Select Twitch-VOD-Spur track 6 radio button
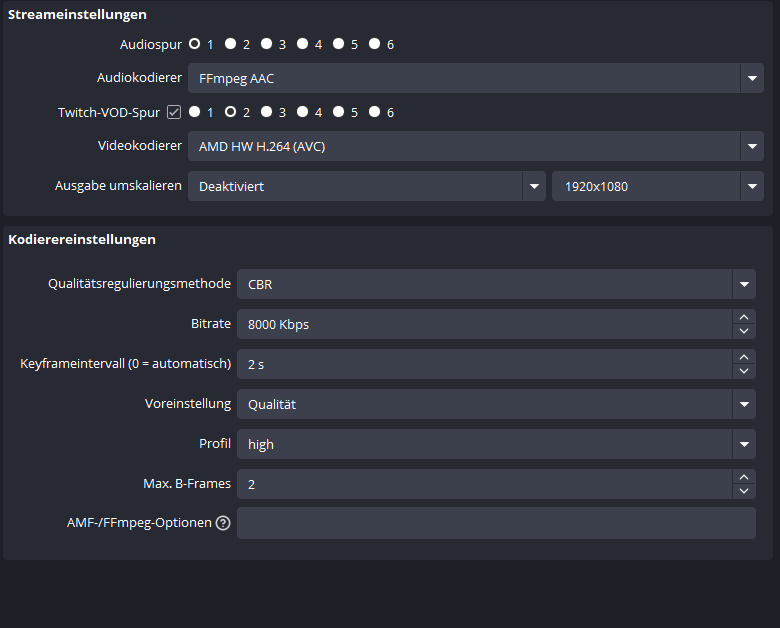Screen dimensions: 780x628 (x=375, y=112)
